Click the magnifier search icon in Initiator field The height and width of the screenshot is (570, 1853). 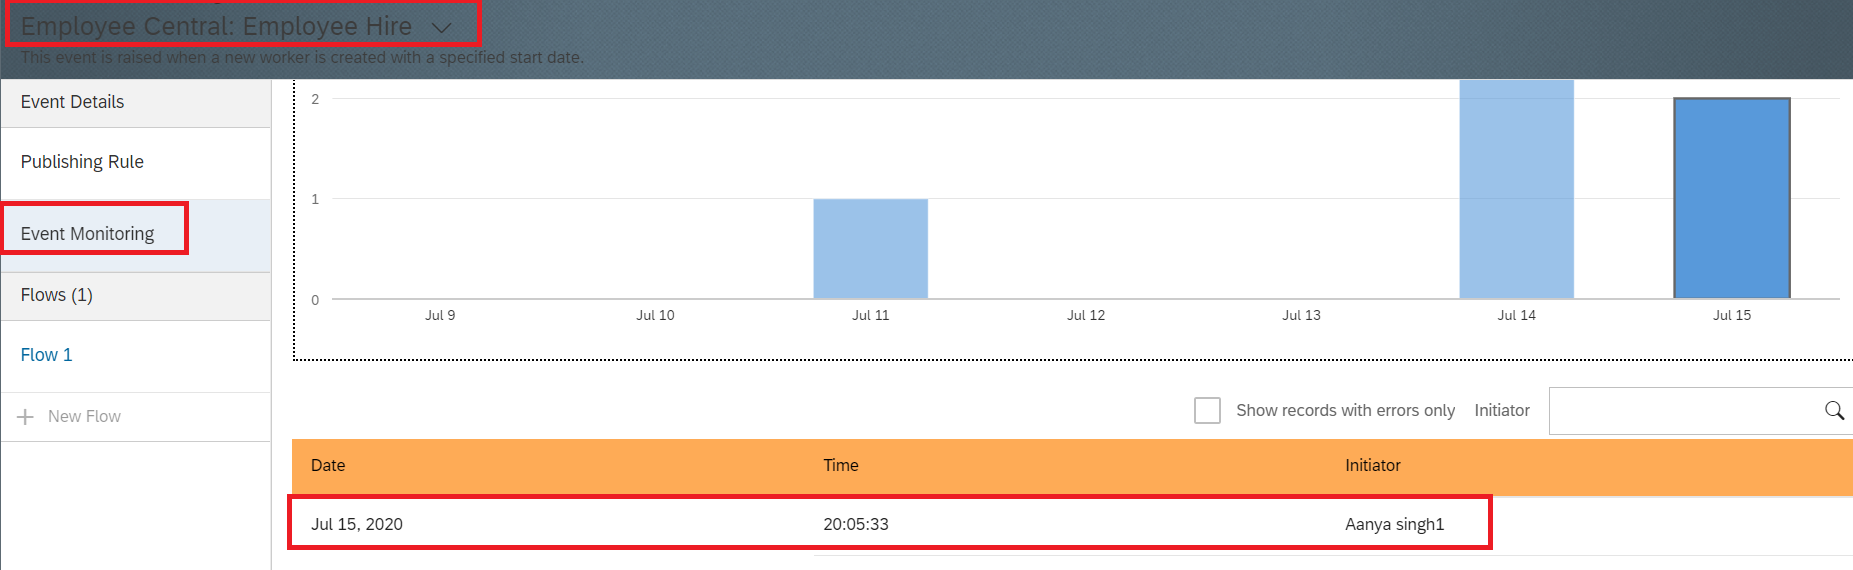coord(1834,410)
